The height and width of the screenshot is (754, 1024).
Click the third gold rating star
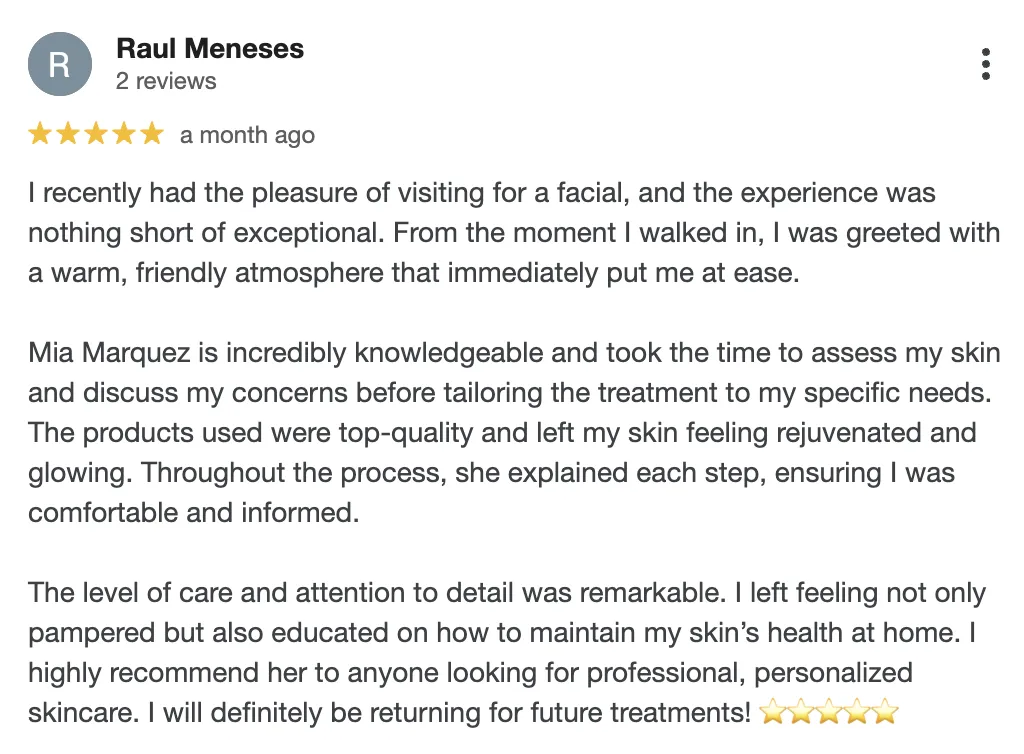coord(96,133)
